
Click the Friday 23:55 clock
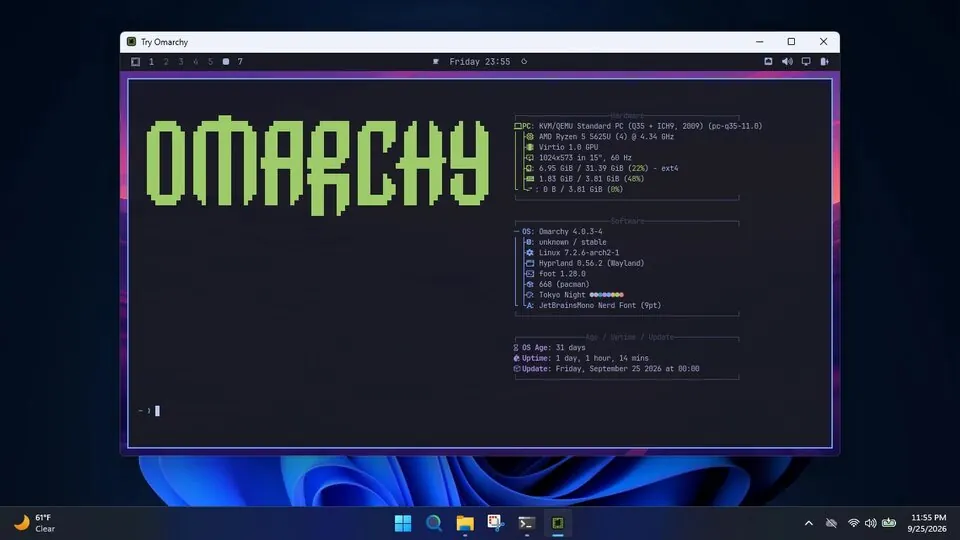click(x=479, y=62)
